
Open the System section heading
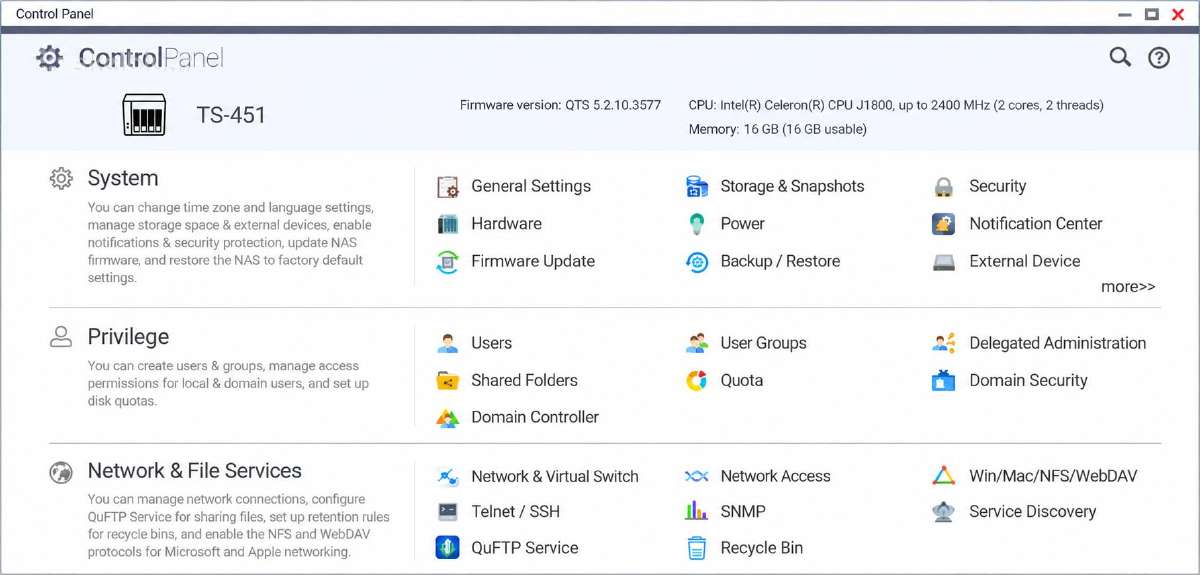click(123, 179)
